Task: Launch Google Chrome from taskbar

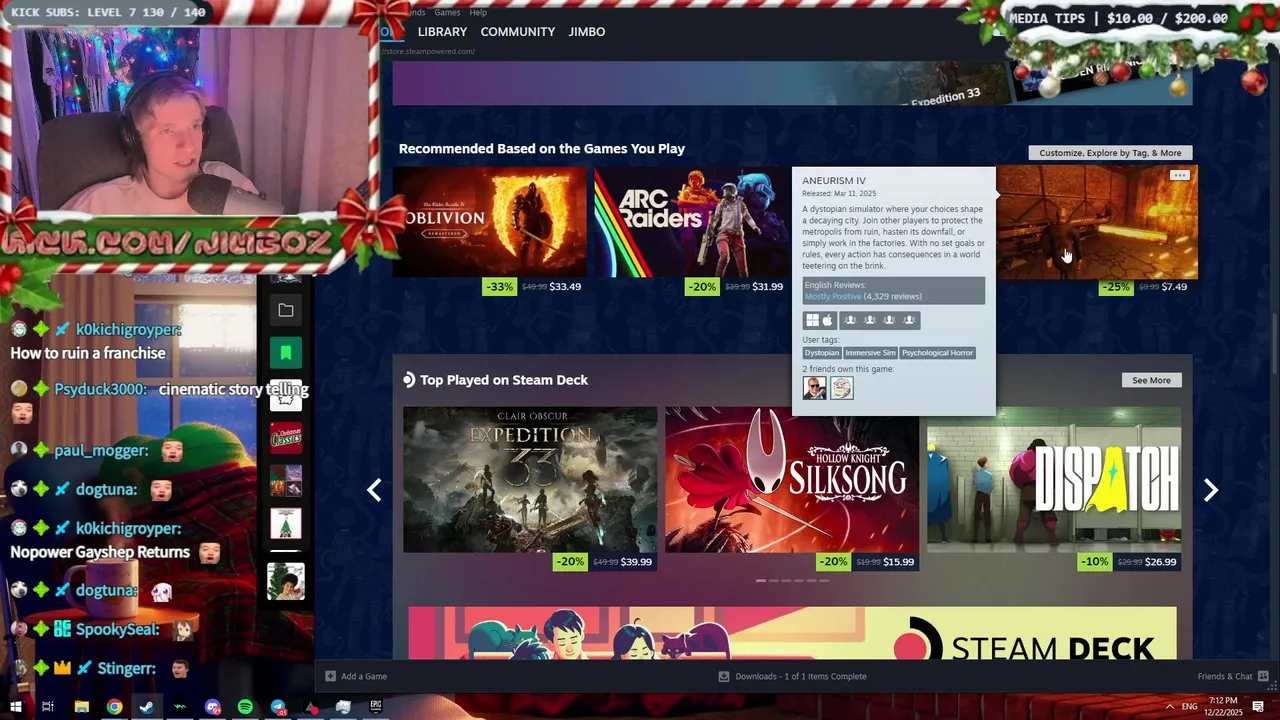Action: coord(114,707)
